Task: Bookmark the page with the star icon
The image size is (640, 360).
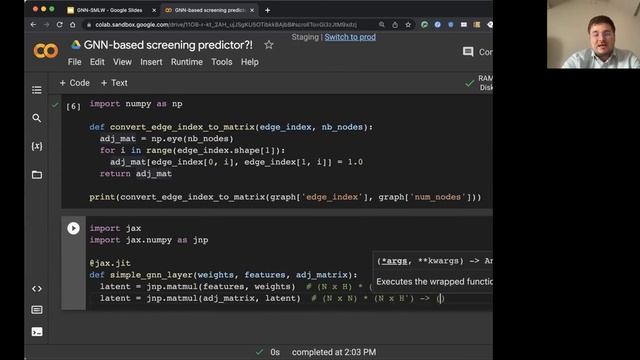Action: point(408,24)
